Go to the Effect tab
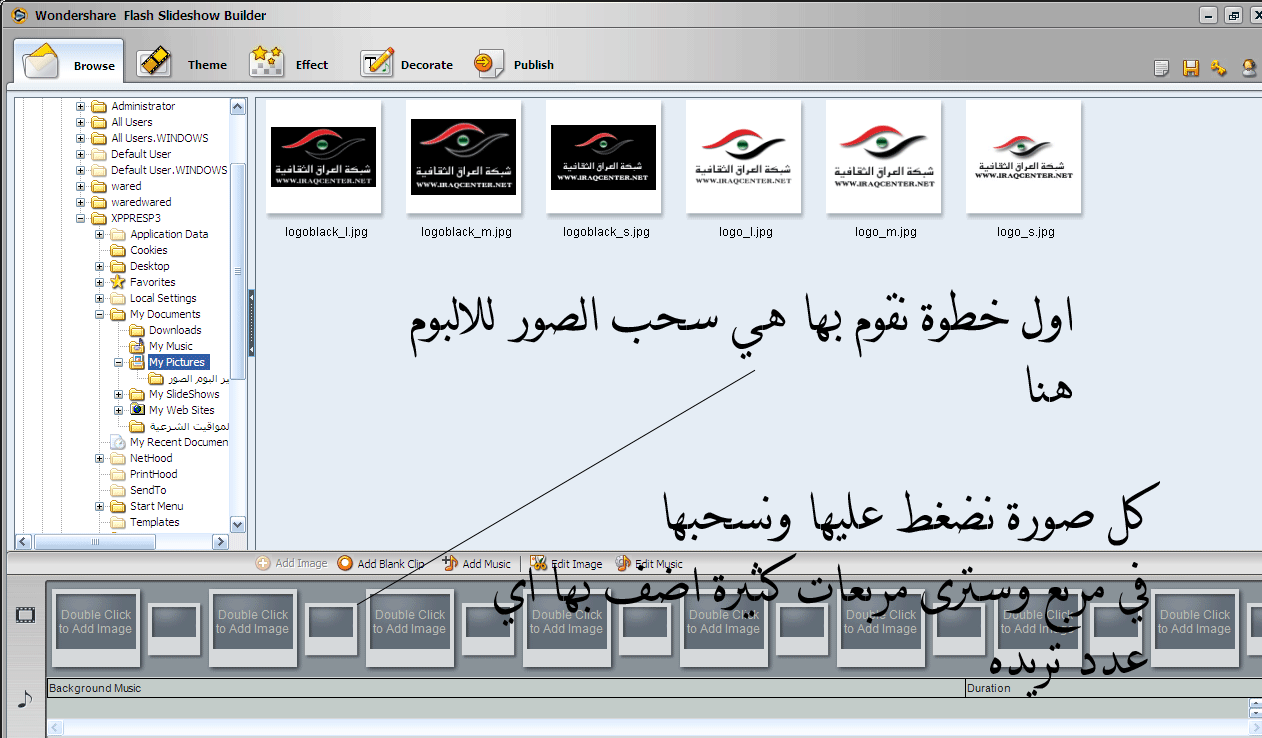This screenshot has height=738, width=1262. pyautogui.click(x=289, y=65)
